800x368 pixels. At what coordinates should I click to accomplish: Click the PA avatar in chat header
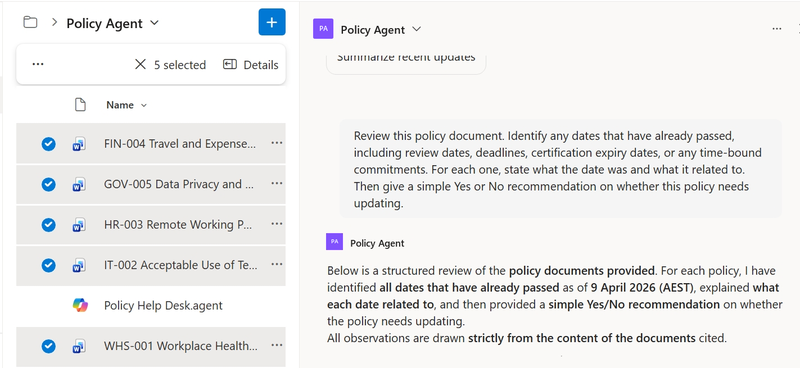pos(323,29)
